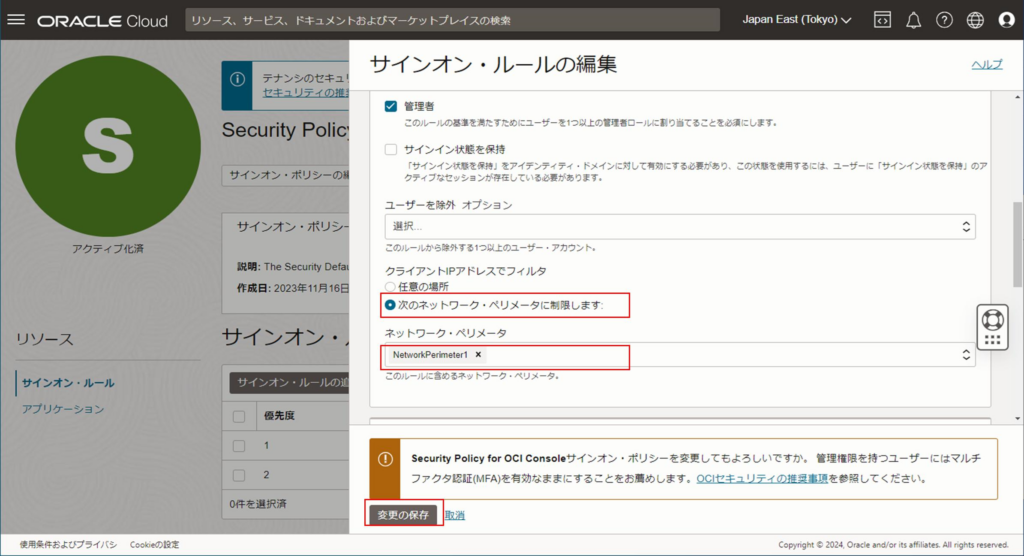Tick the checkbox for priority row 2

[239, 475]
